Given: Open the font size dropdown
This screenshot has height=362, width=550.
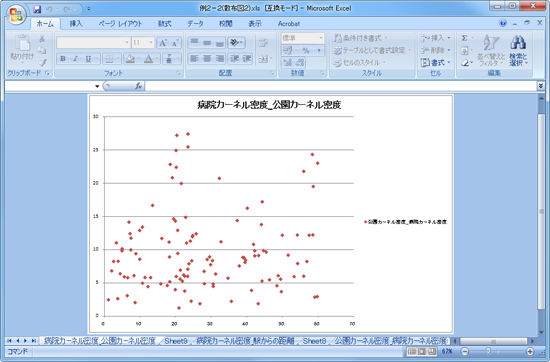Looking at the screenshot, I should pos(151,43).
